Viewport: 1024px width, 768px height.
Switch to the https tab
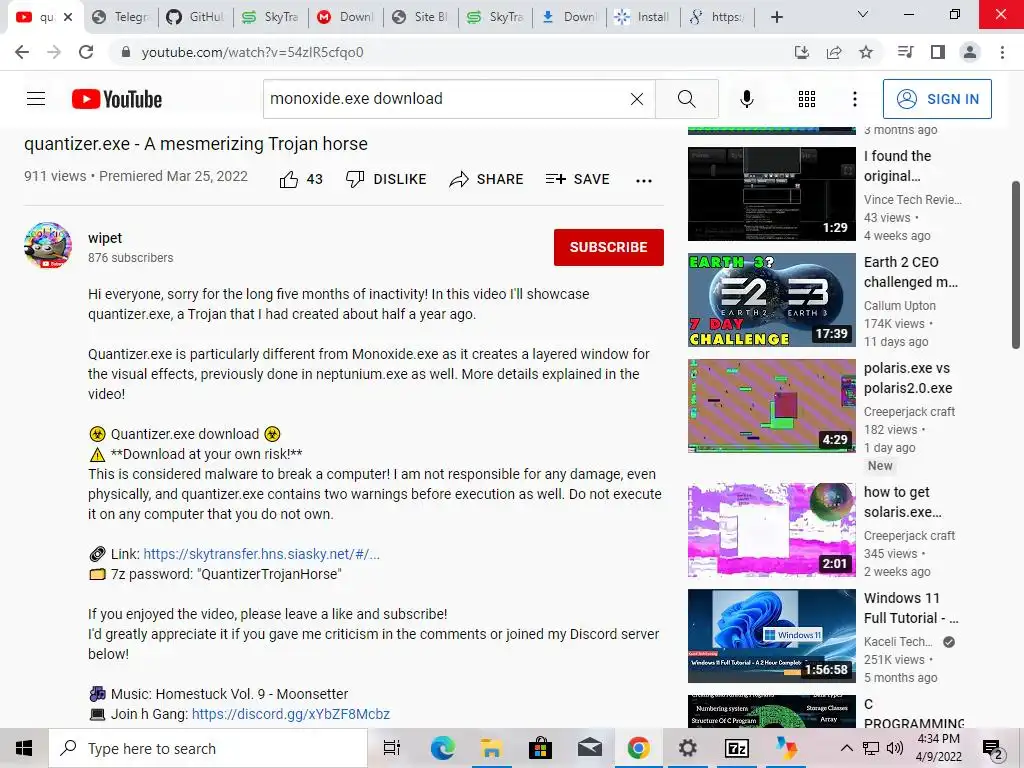pos(717,17)
